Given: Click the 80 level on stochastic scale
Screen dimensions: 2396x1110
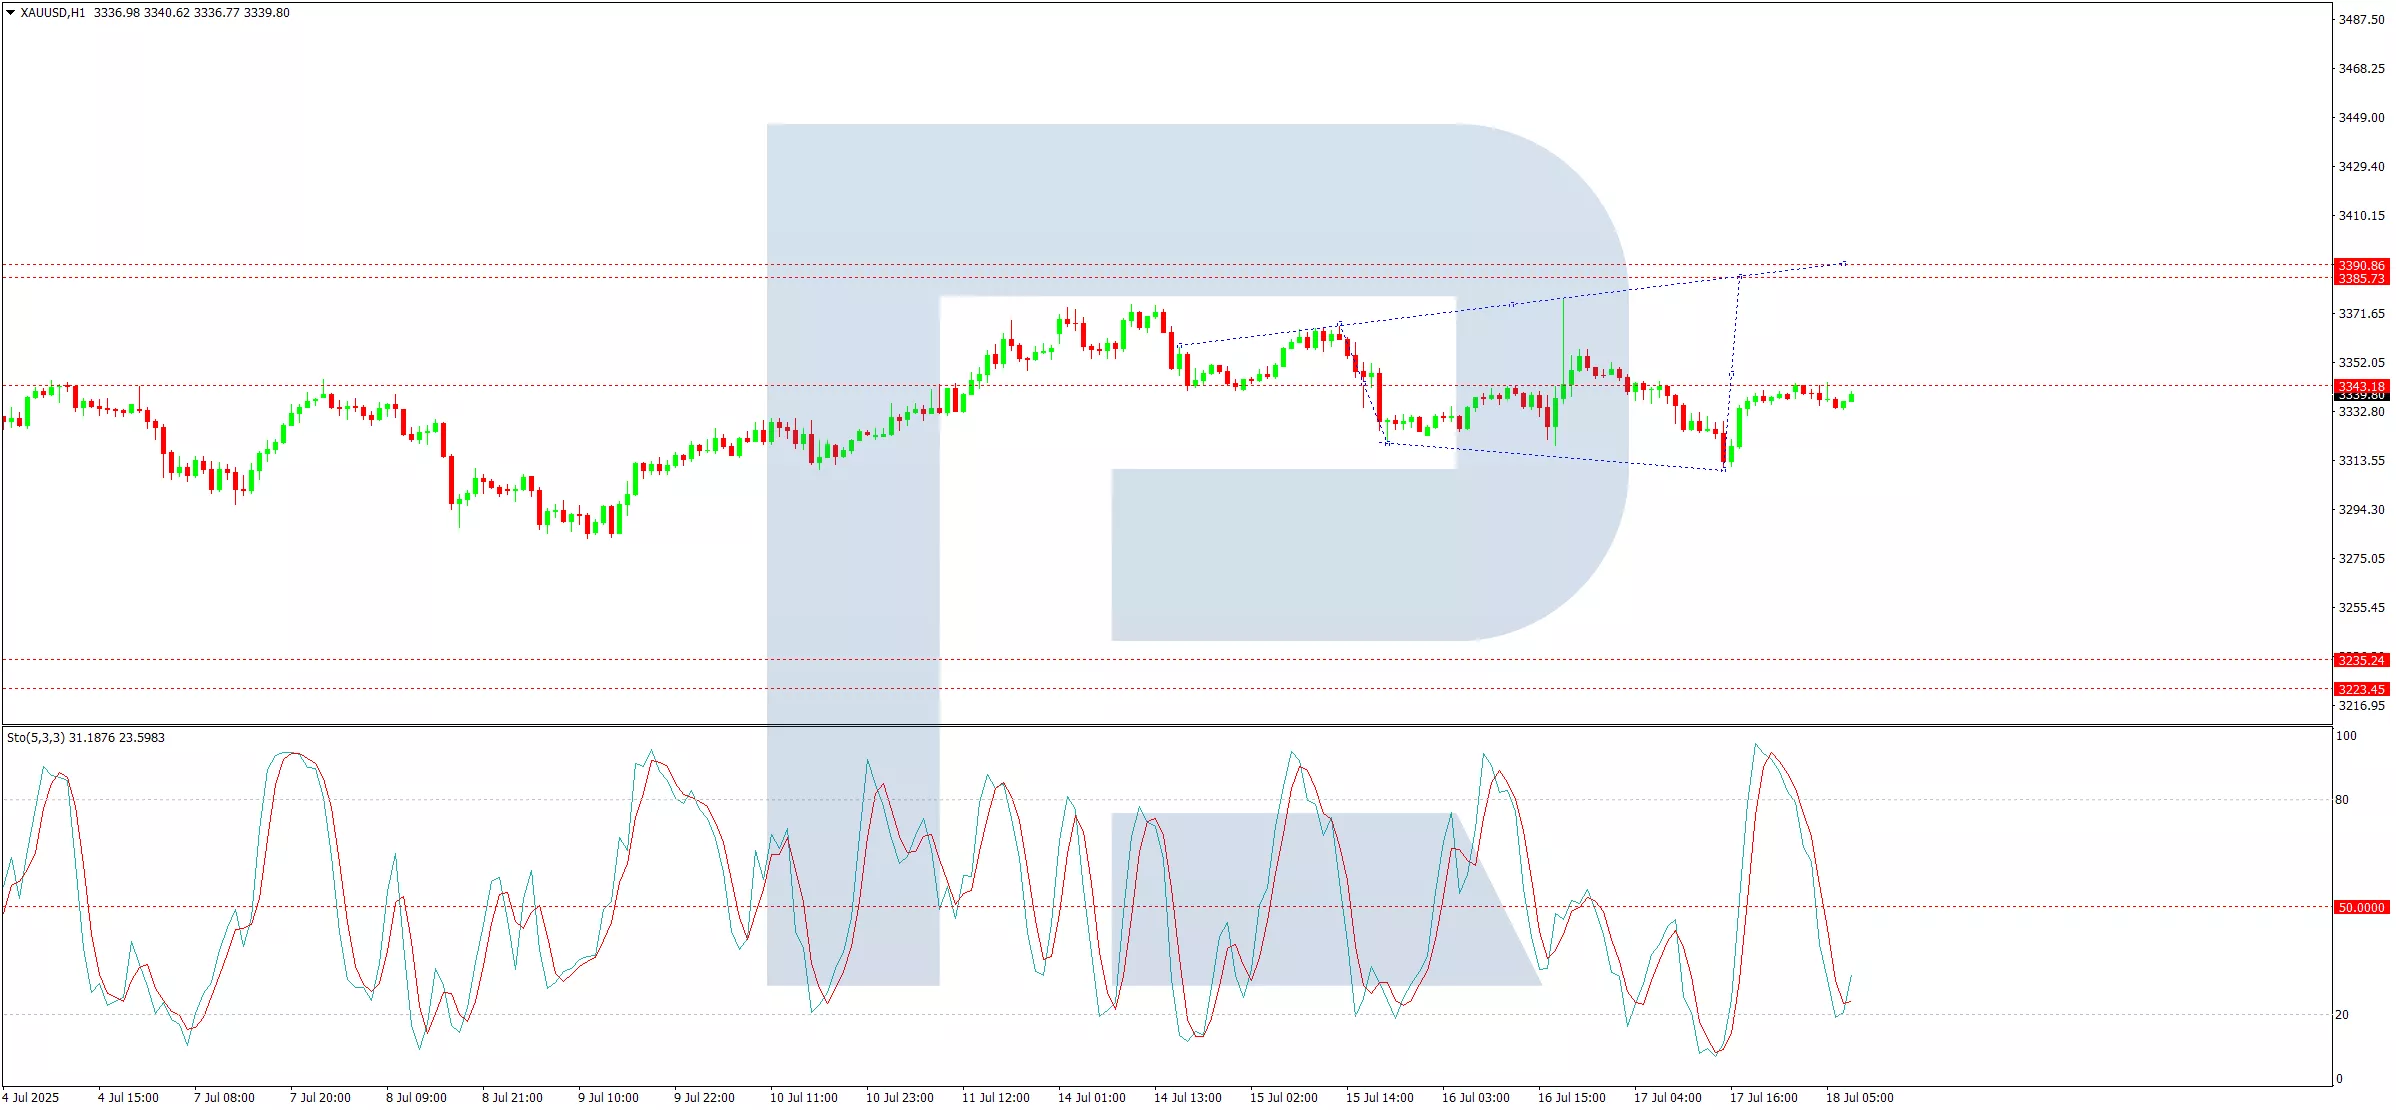Looking at the screenshot, I should pos(2342,800).
